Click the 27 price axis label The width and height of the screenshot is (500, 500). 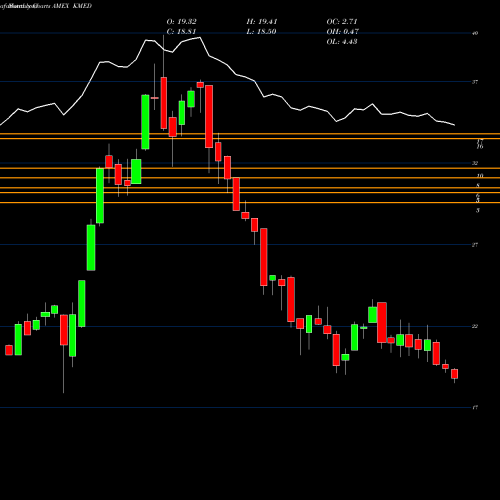(x=475, y=245)
